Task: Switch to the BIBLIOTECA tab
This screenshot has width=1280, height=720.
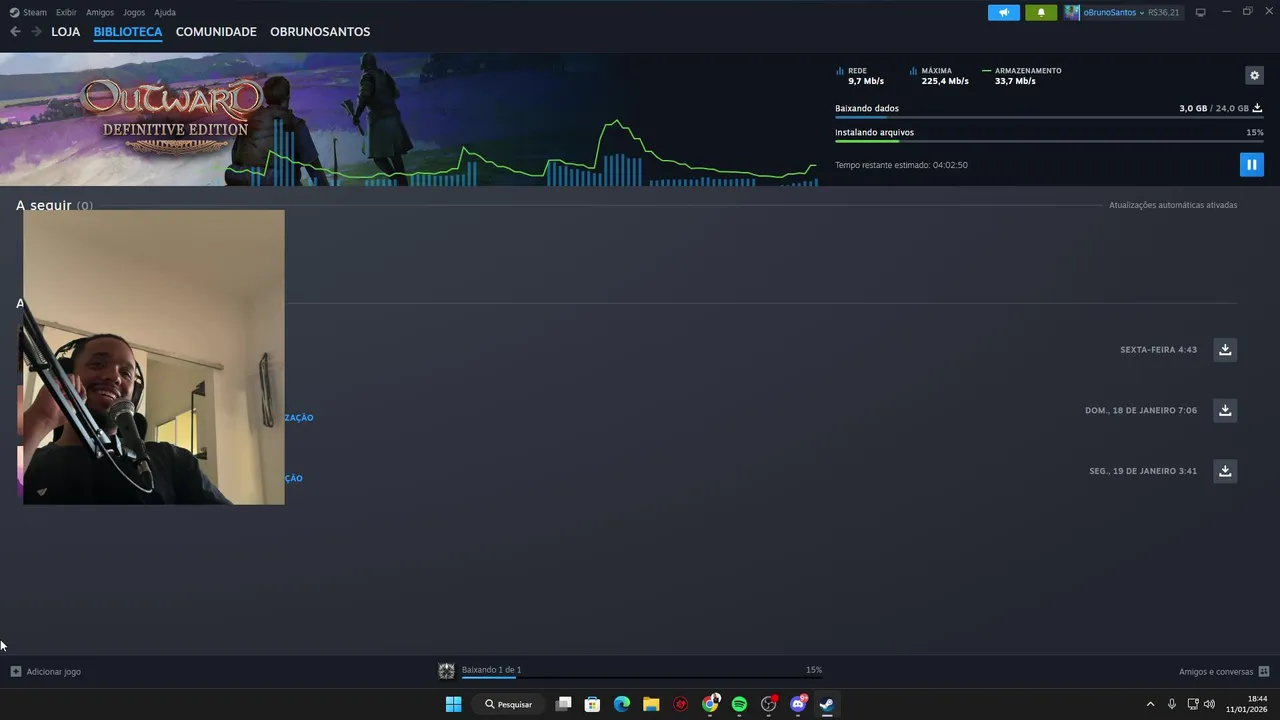Action: tap(128, 31)
